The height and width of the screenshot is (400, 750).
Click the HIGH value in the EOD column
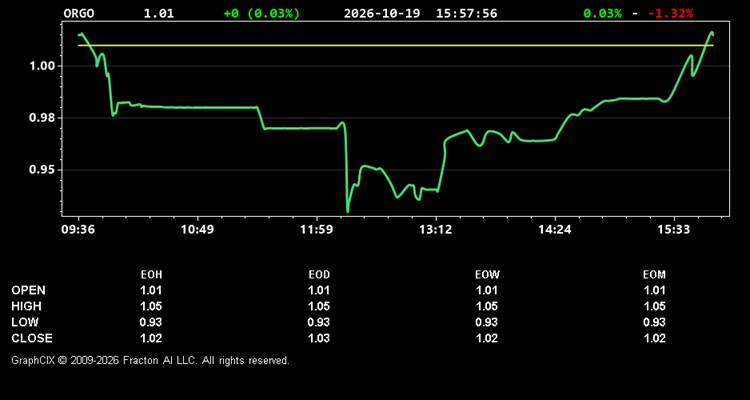tap(319, 306)
